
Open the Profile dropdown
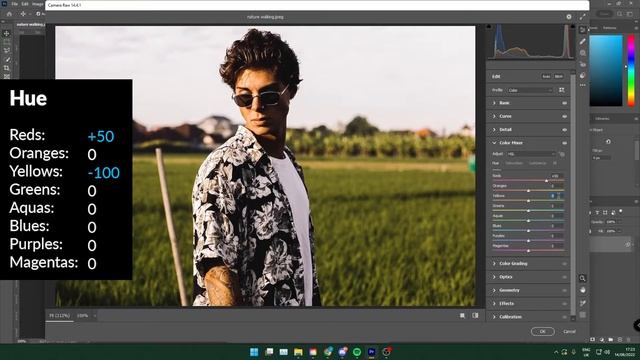pyautogui.click(x=530, y=90)
